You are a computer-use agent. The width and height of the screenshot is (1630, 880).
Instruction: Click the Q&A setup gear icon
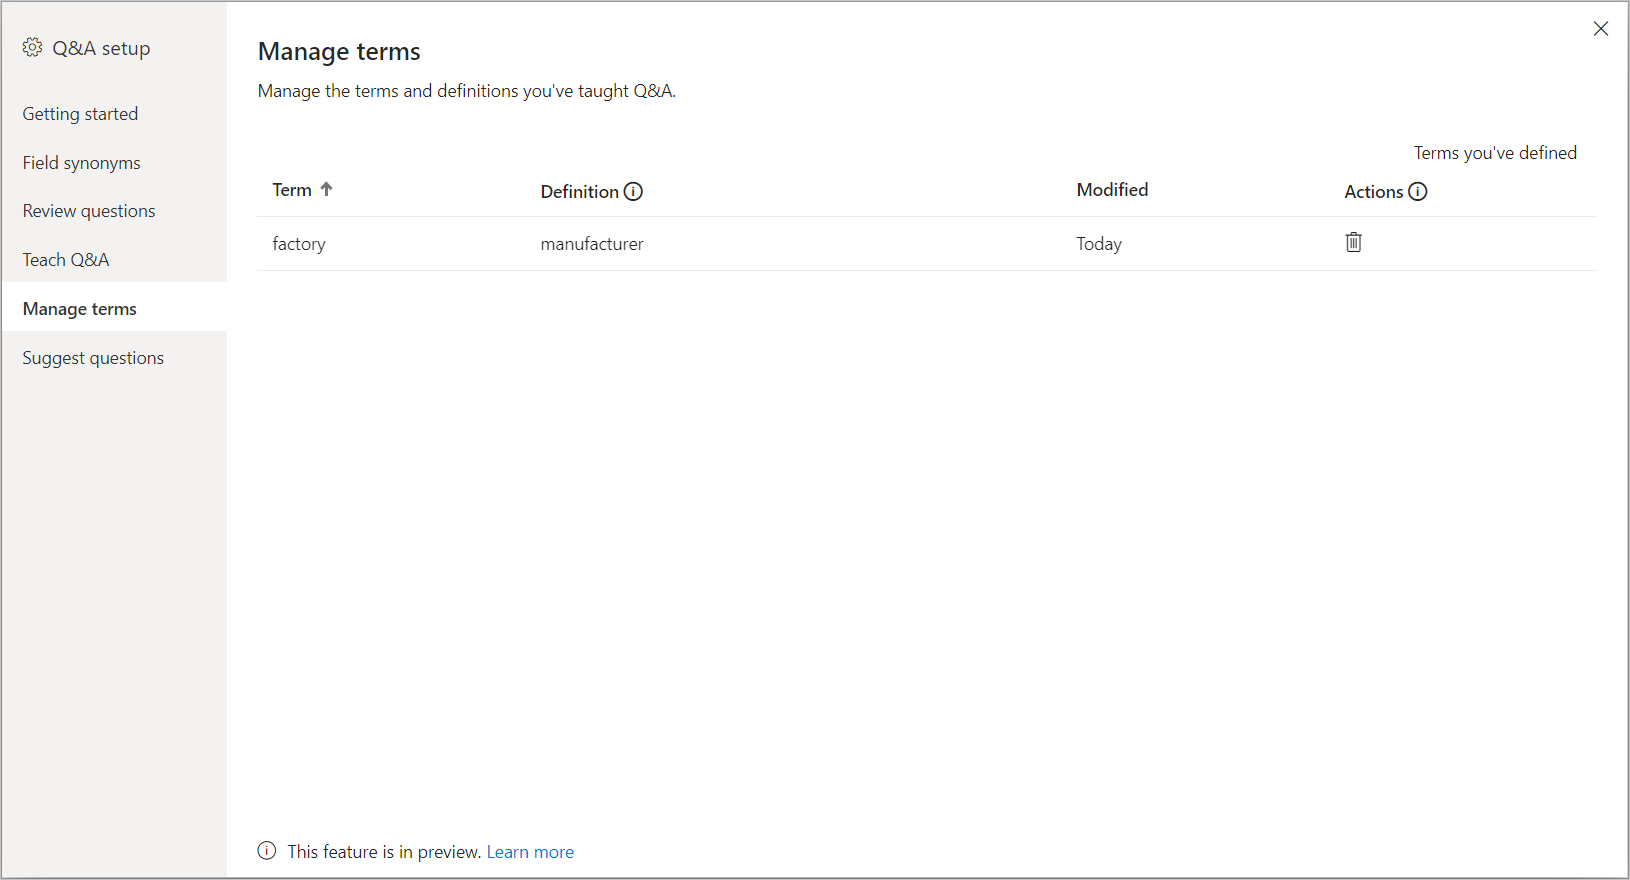pos(32,47)
